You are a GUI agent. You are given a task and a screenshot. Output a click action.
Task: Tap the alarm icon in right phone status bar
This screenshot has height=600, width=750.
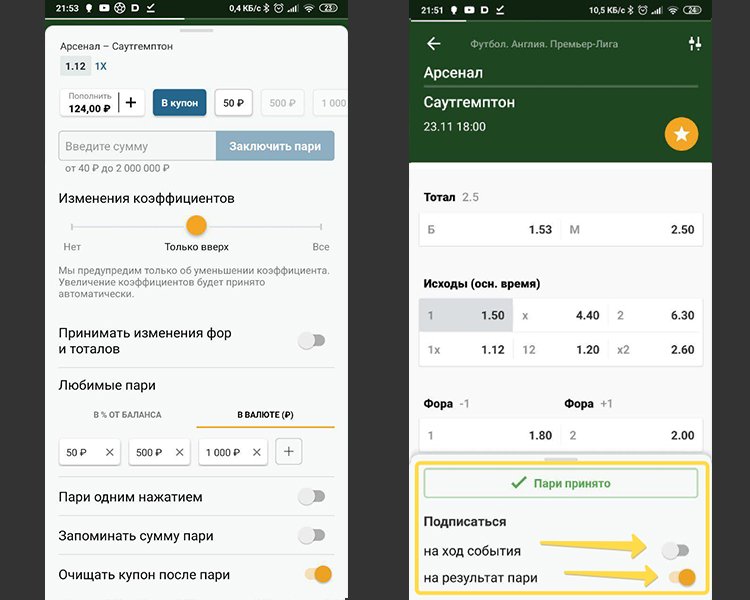pos(643,10)
